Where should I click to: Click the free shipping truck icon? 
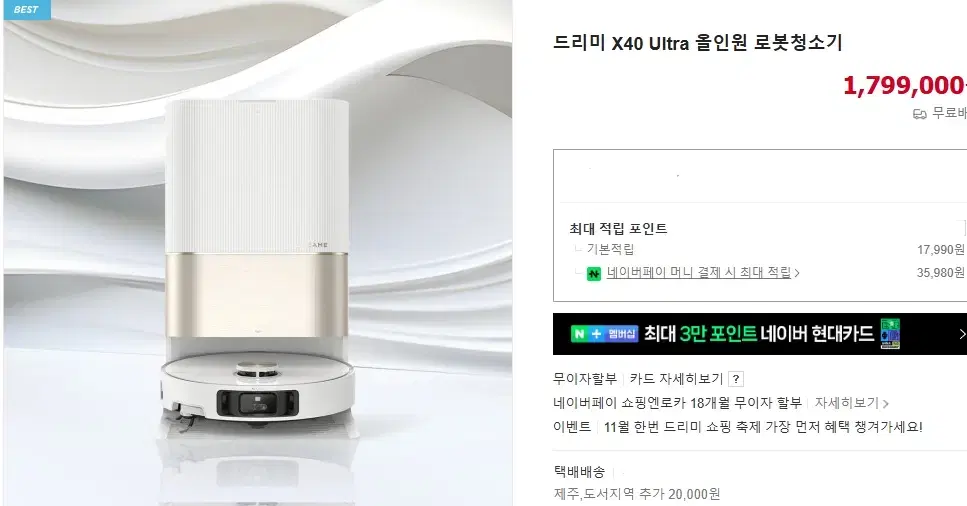pos(920,114)
